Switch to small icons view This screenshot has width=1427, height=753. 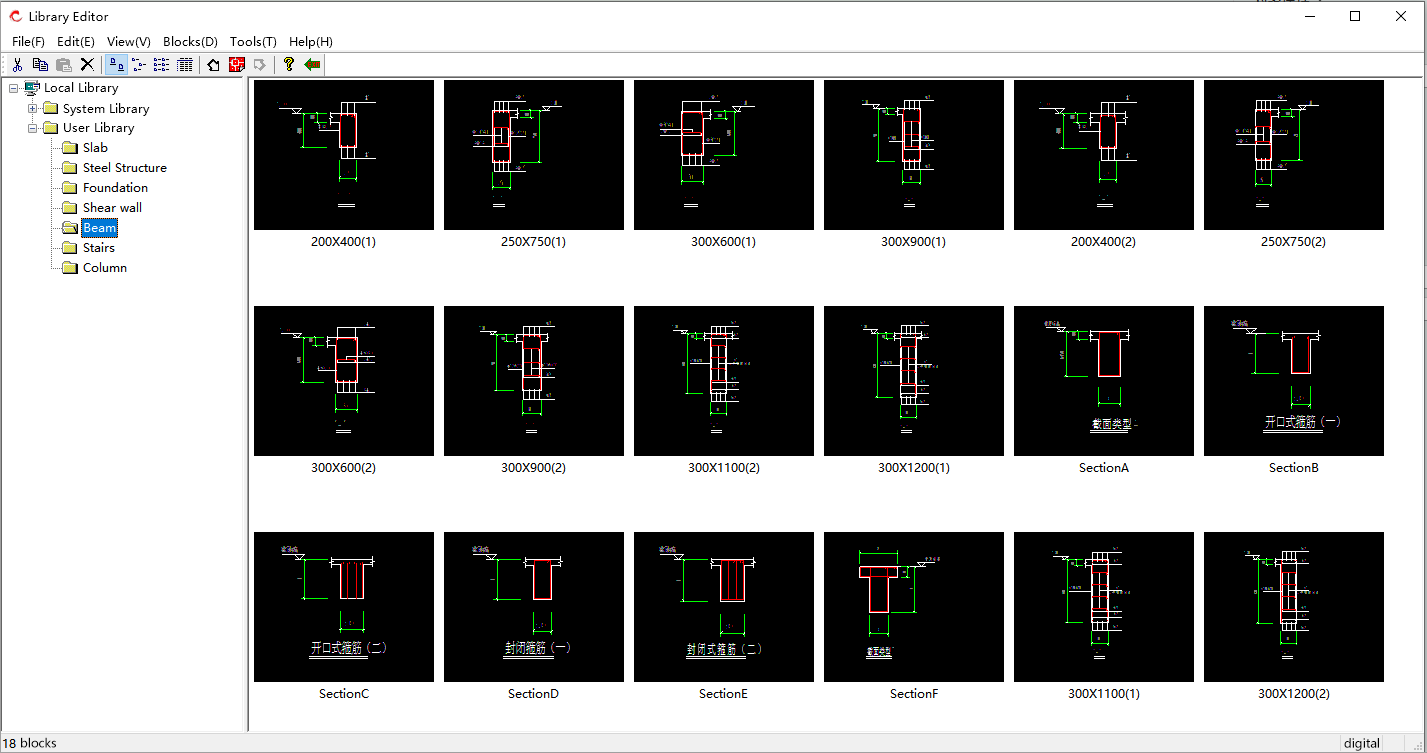139,64
